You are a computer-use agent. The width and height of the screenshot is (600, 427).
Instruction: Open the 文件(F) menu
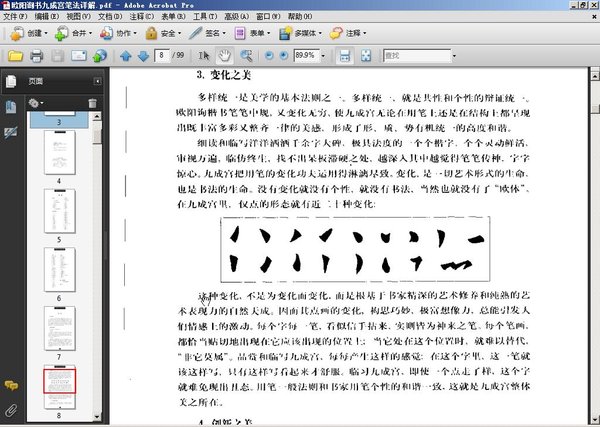[x=15, y=16]
